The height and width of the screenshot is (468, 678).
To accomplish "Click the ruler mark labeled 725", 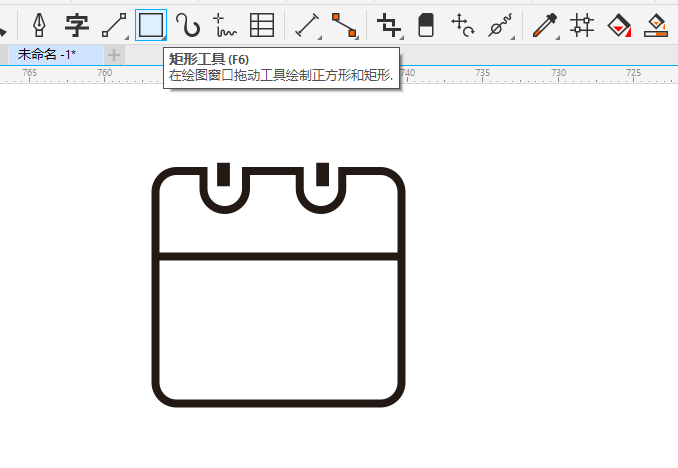I will coord(633,73).
